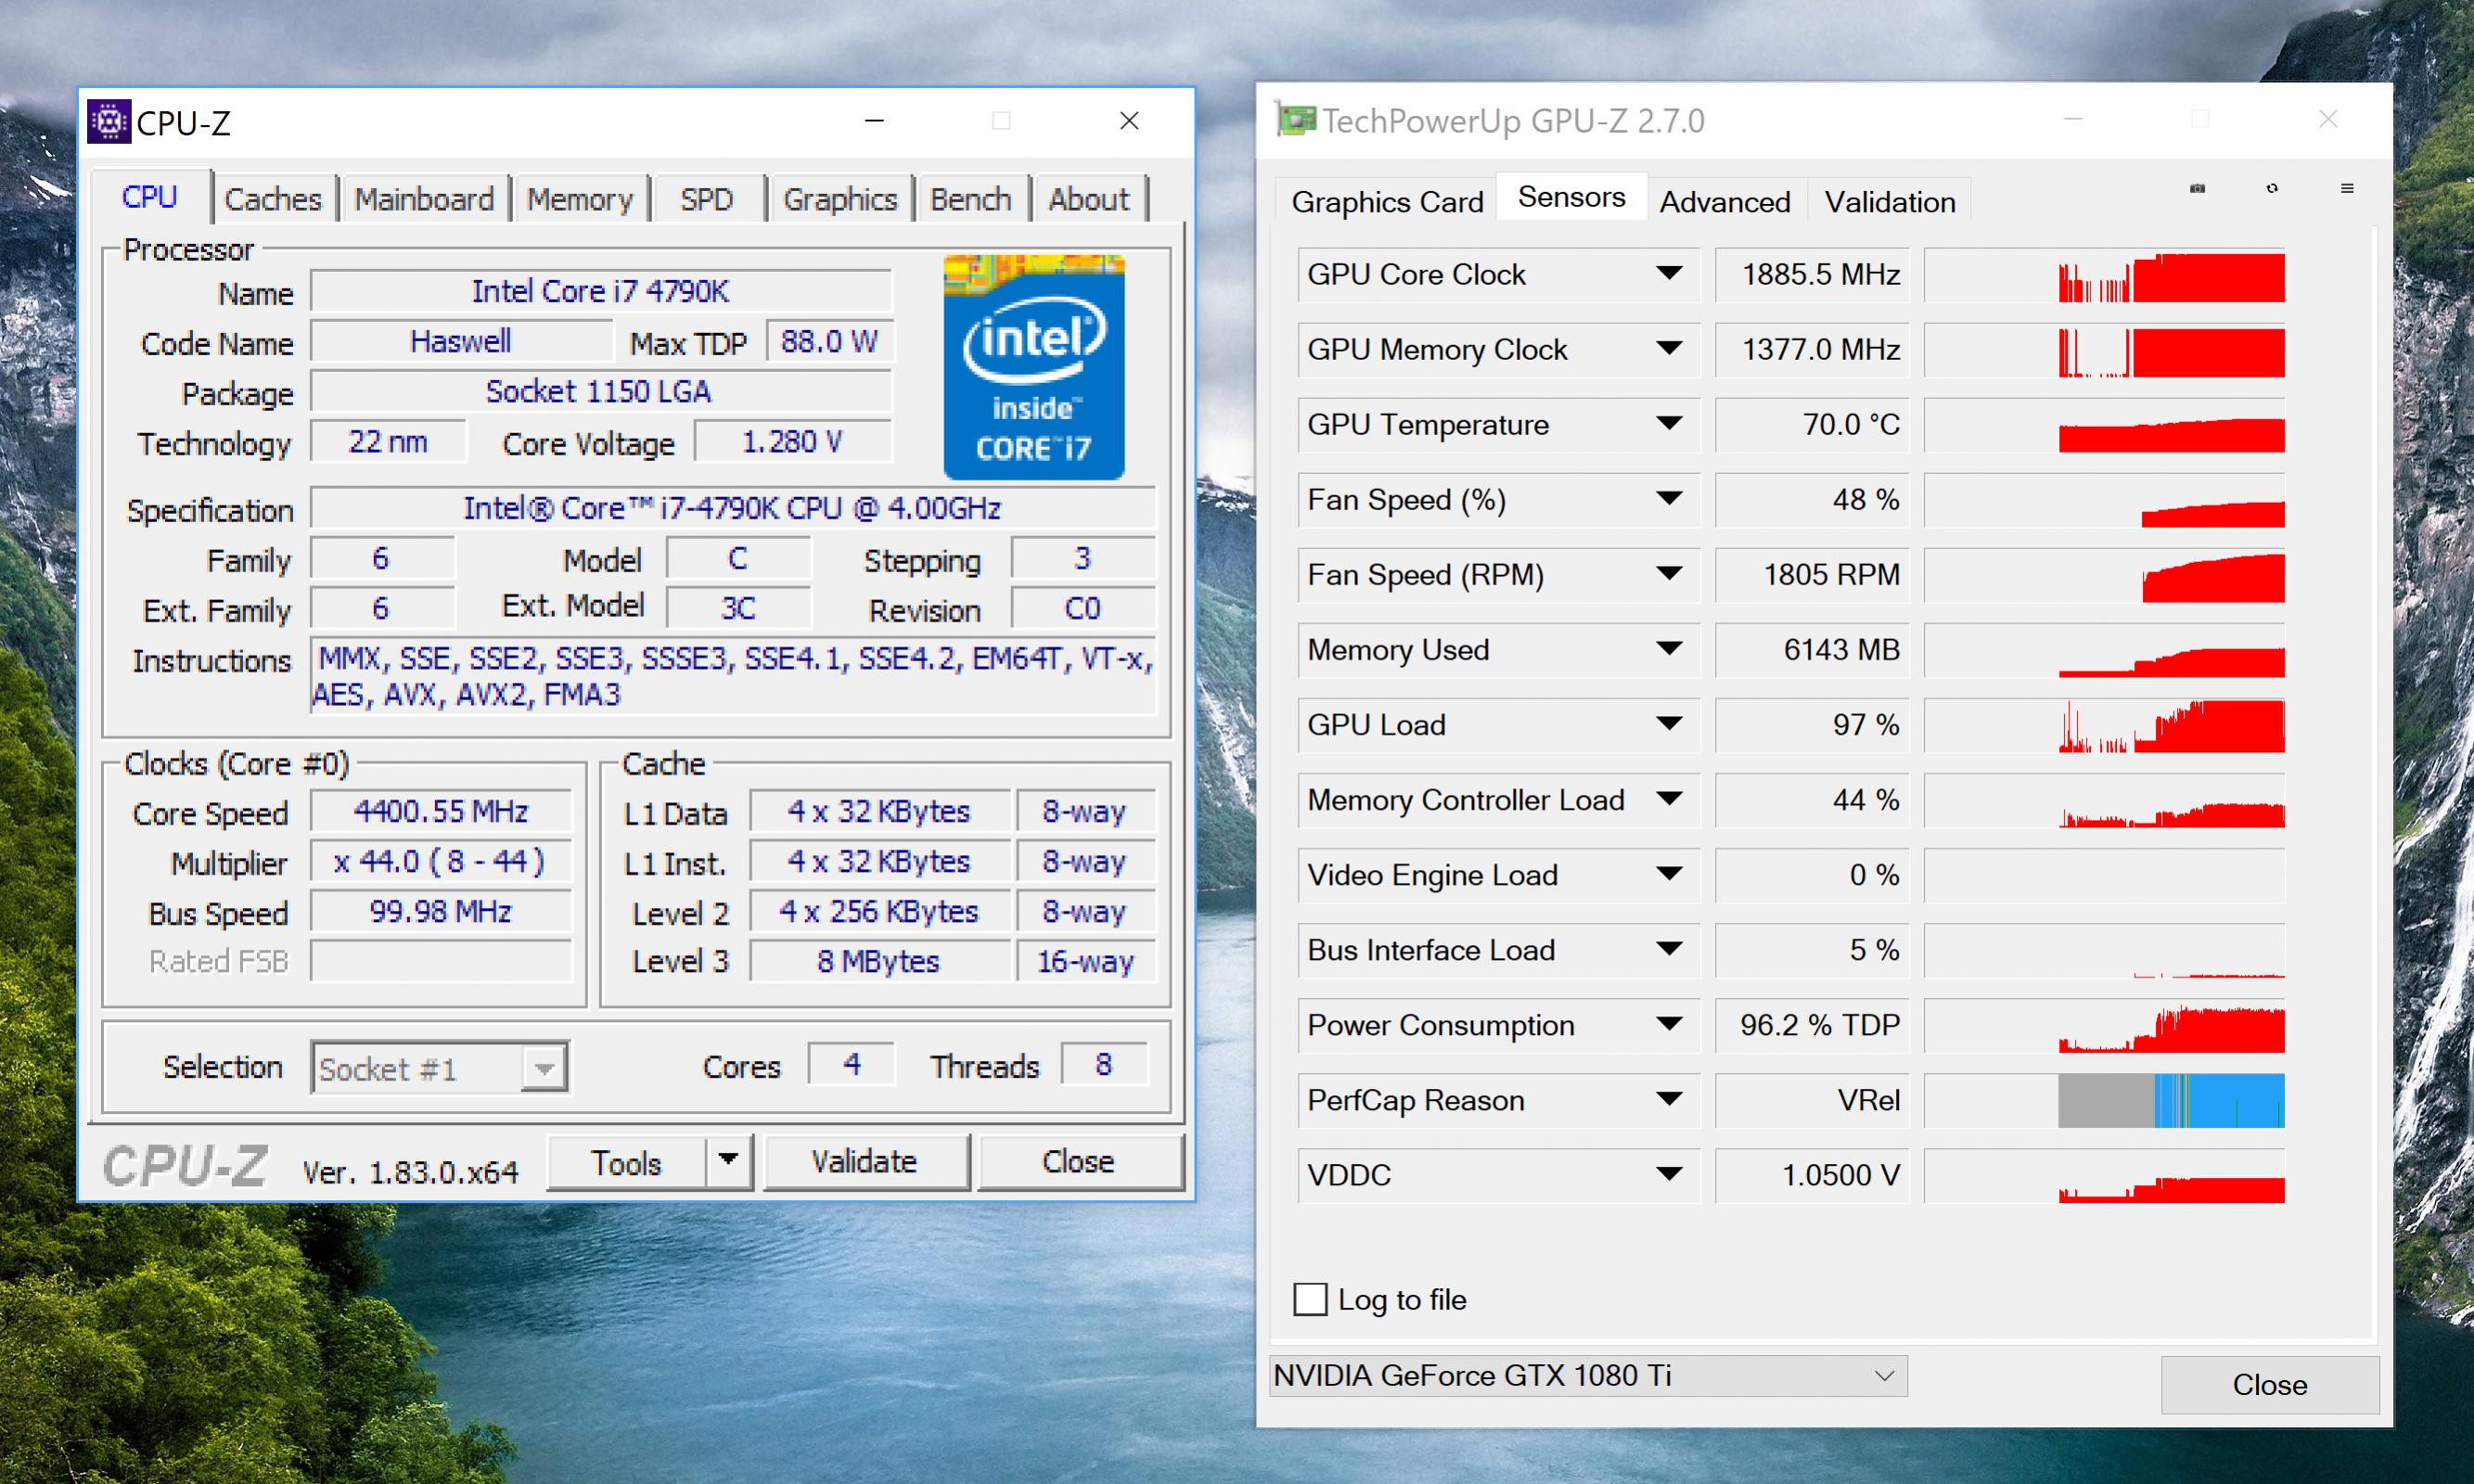This screenshot has height=1484, width=2474.
Task: Open the Tools button arrow menu
Action: coord(729,1161)
